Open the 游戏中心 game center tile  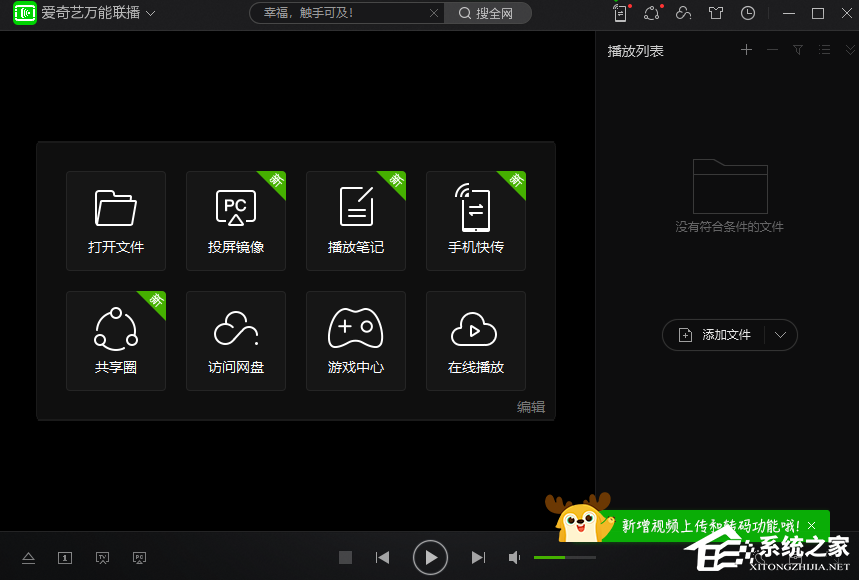click(x=356, y=341)
